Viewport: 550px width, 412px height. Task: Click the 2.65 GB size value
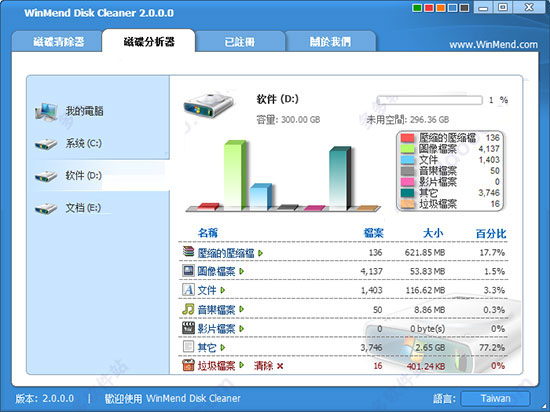[x=430, y=348]
